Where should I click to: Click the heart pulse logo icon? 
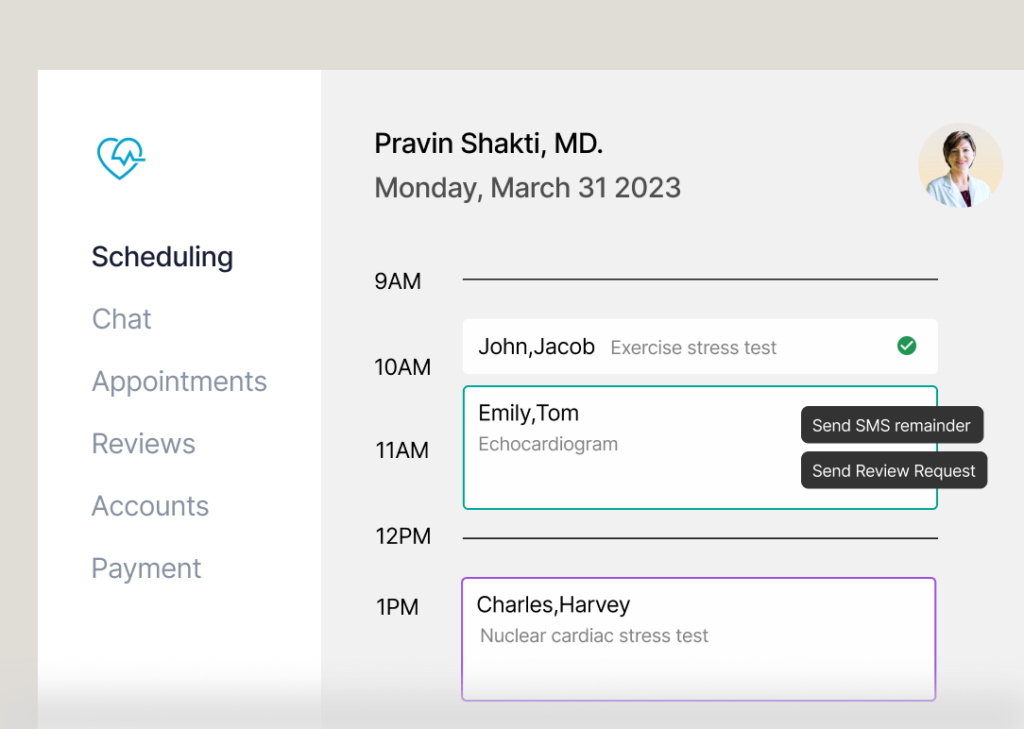[121, 158]
